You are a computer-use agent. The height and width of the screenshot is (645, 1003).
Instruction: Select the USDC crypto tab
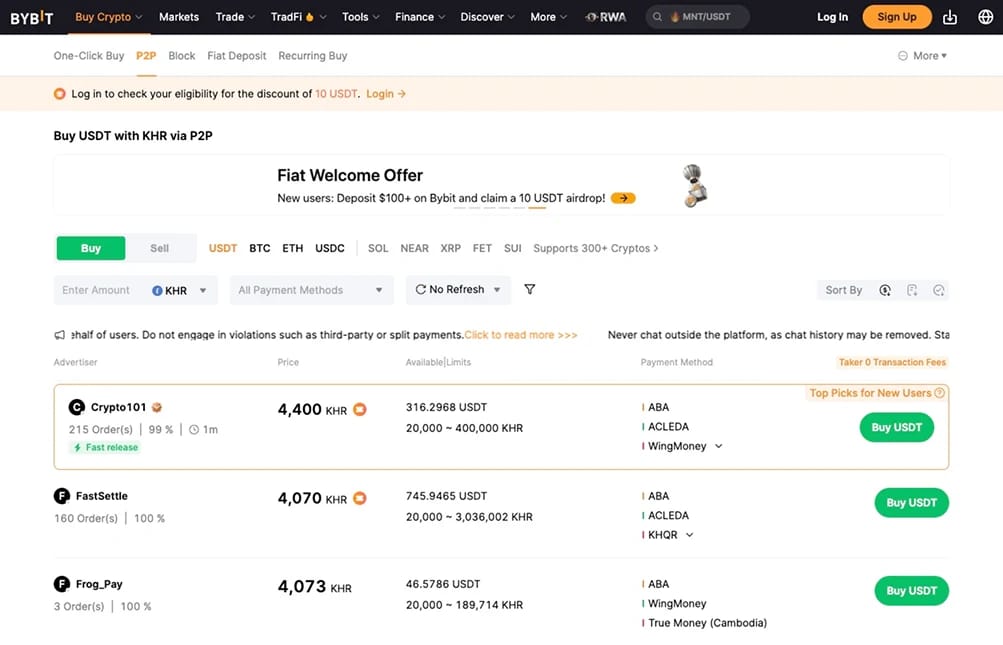[x=330, y=248]
